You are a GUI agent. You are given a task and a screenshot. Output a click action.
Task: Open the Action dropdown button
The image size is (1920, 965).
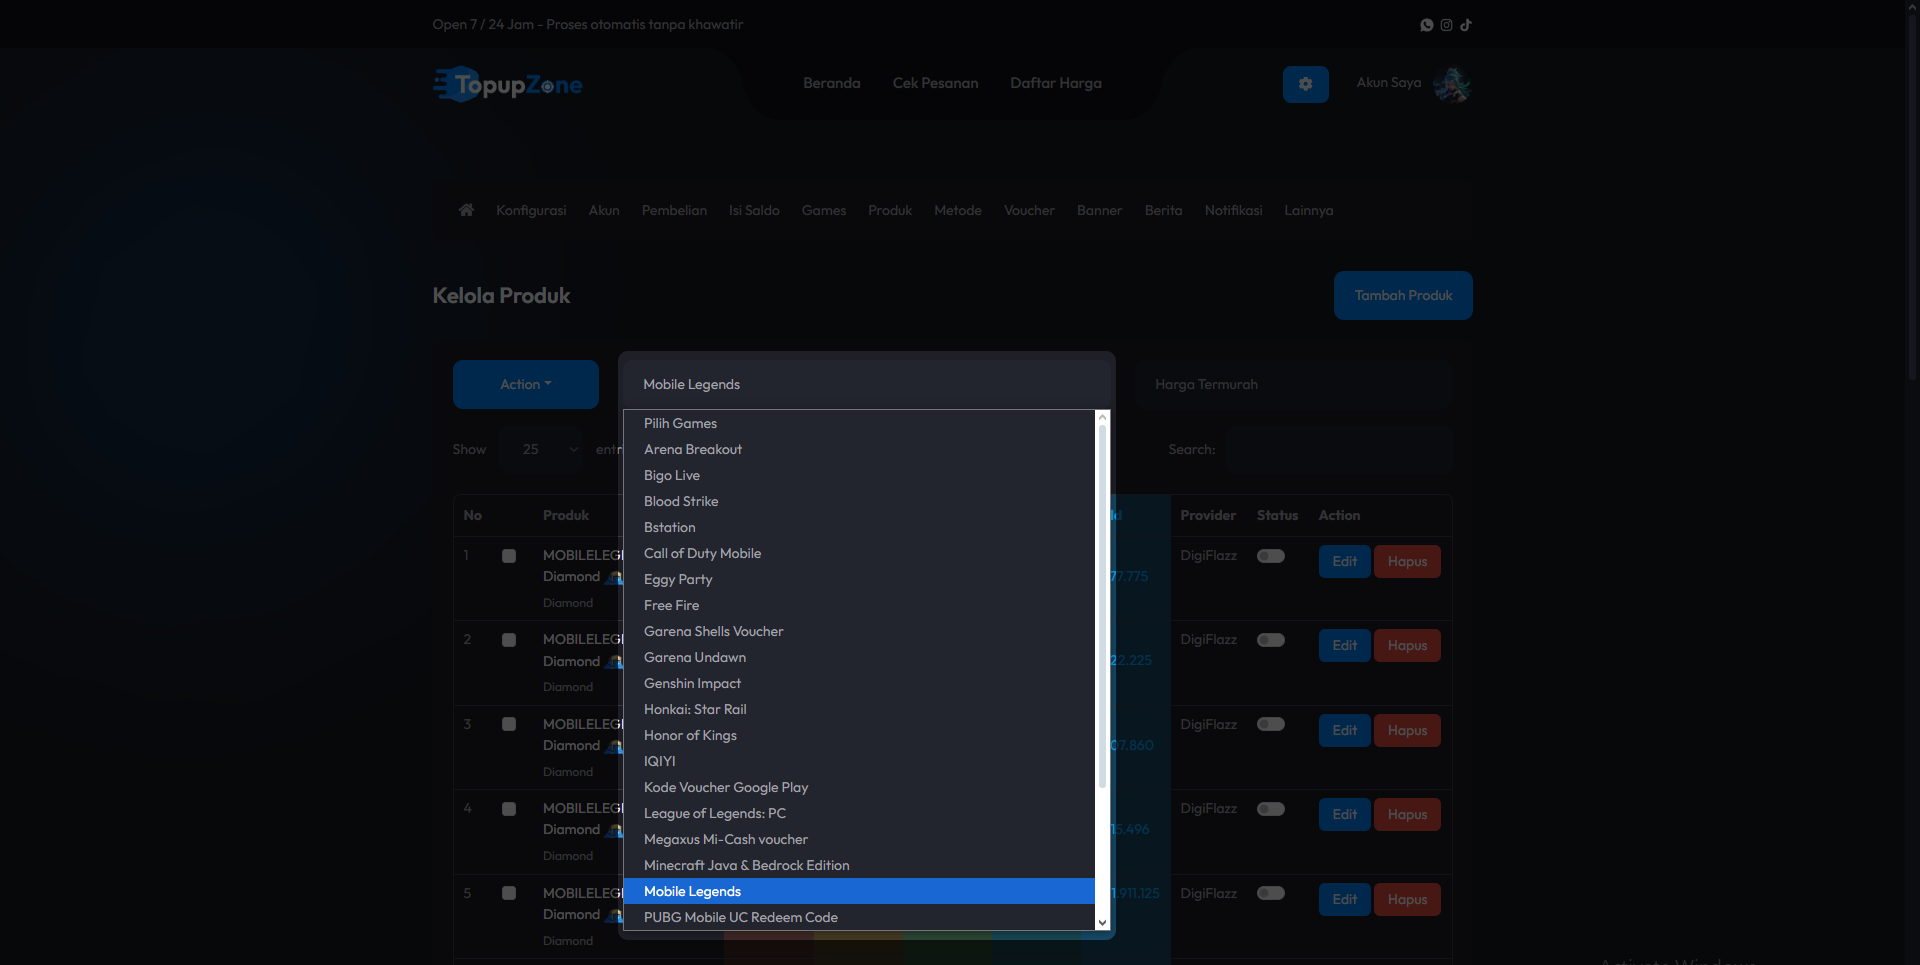coord(526,384)
